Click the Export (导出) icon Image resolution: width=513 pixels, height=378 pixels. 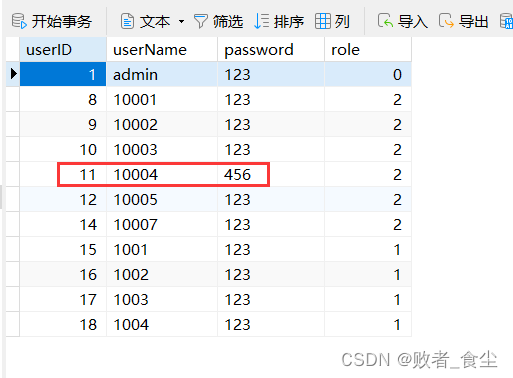pyautogui.click(x=446, y=21)
